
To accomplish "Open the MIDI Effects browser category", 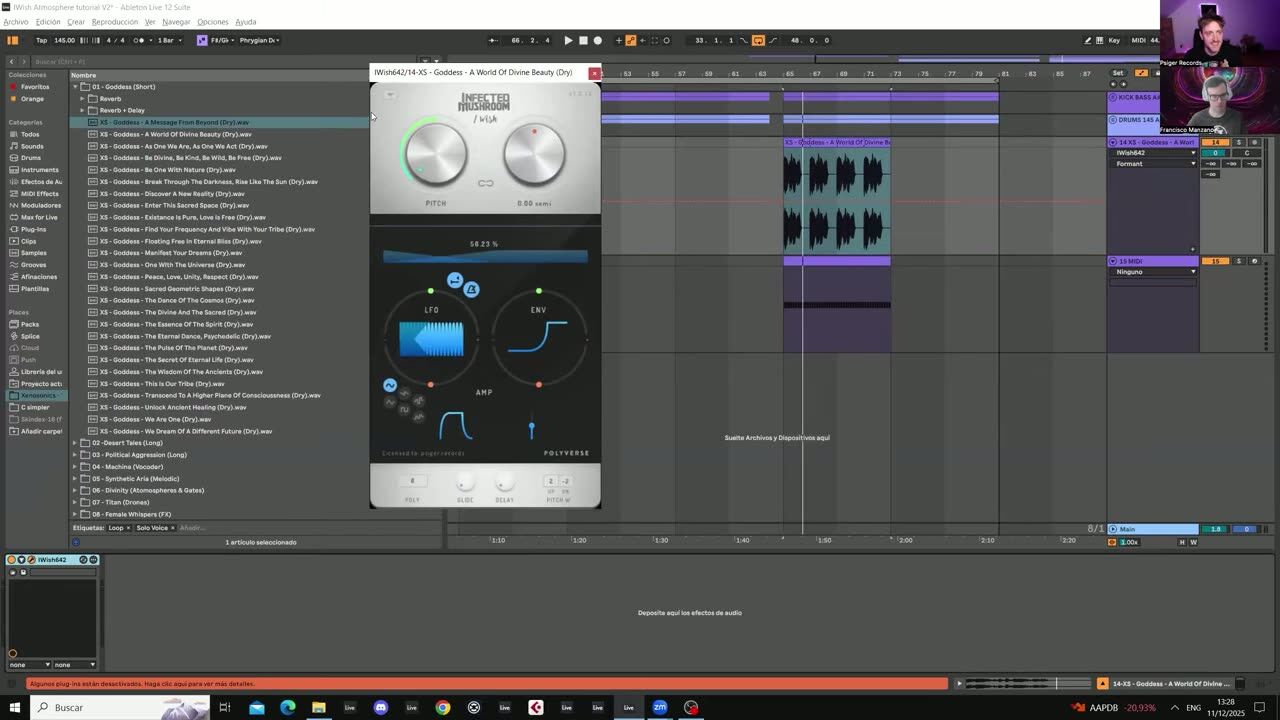I will (39, 193).
